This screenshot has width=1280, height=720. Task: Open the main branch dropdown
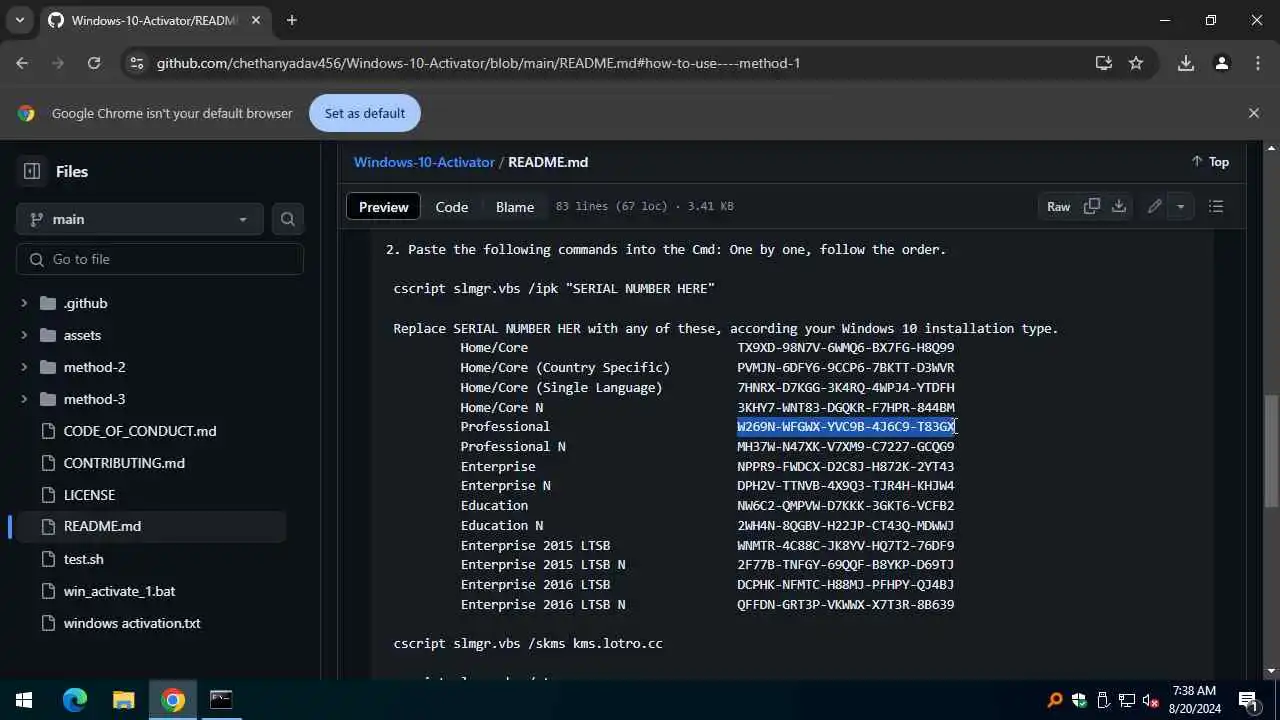coord(139,219)
